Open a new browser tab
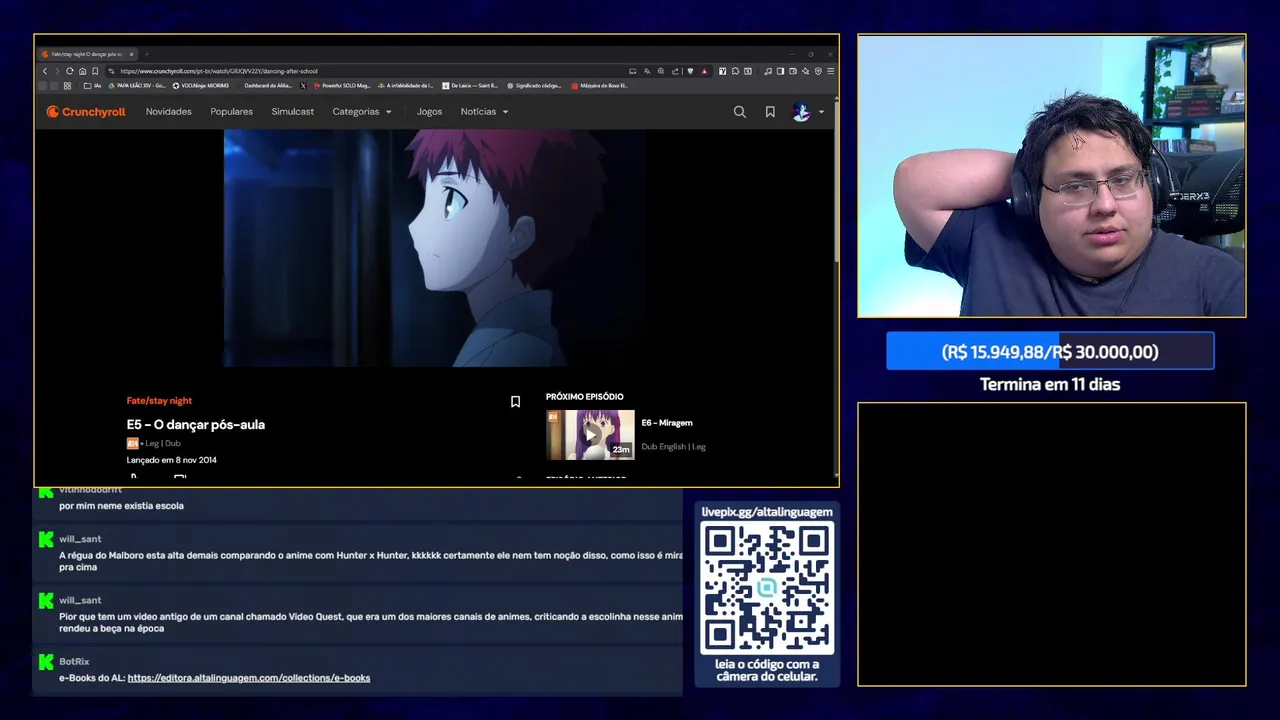The image size is (1280, 720). [146, 54]
